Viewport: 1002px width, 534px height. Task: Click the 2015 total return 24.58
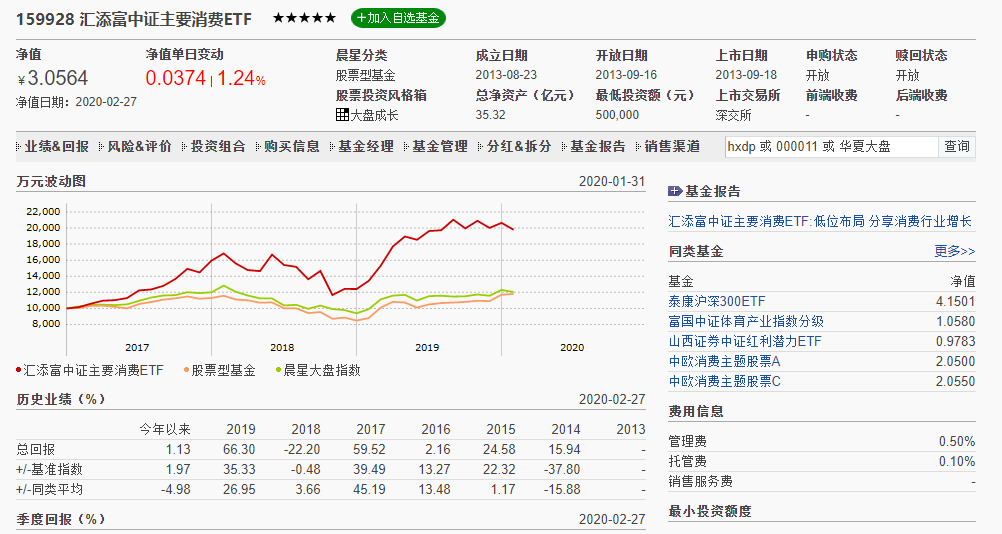499,449
